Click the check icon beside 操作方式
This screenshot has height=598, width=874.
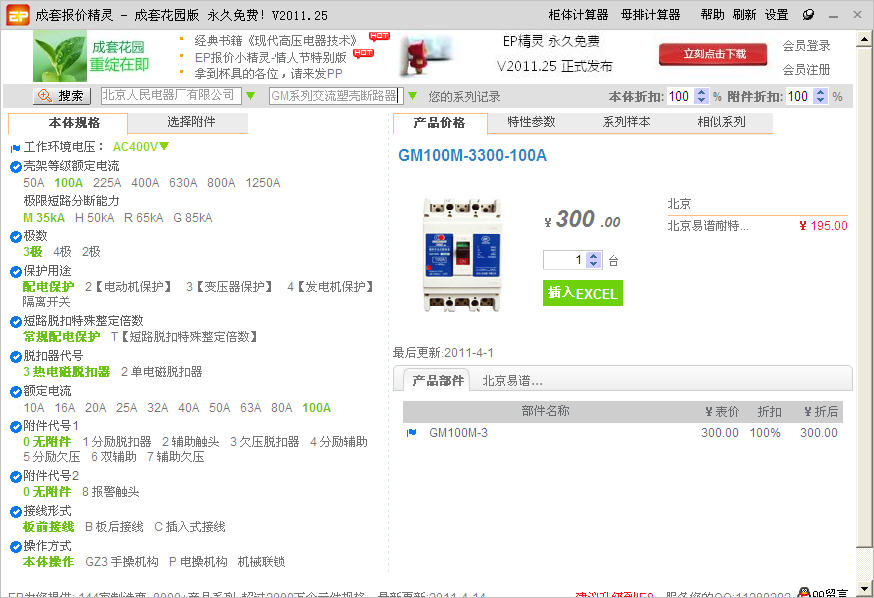pos(16,547)
